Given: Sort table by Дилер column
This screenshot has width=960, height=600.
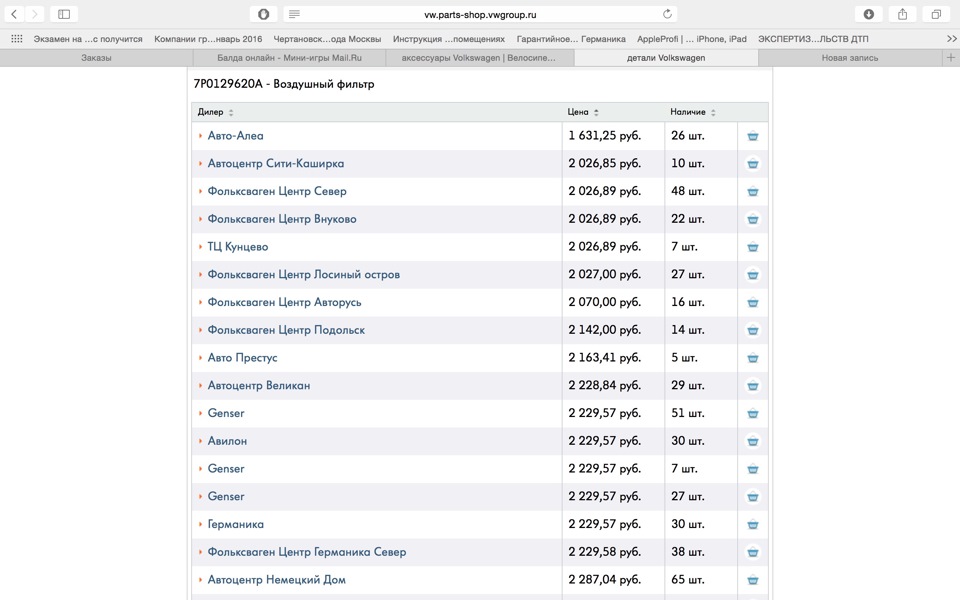Looking at the screenshot, I should pyautogui.click(x=216, y=112).
